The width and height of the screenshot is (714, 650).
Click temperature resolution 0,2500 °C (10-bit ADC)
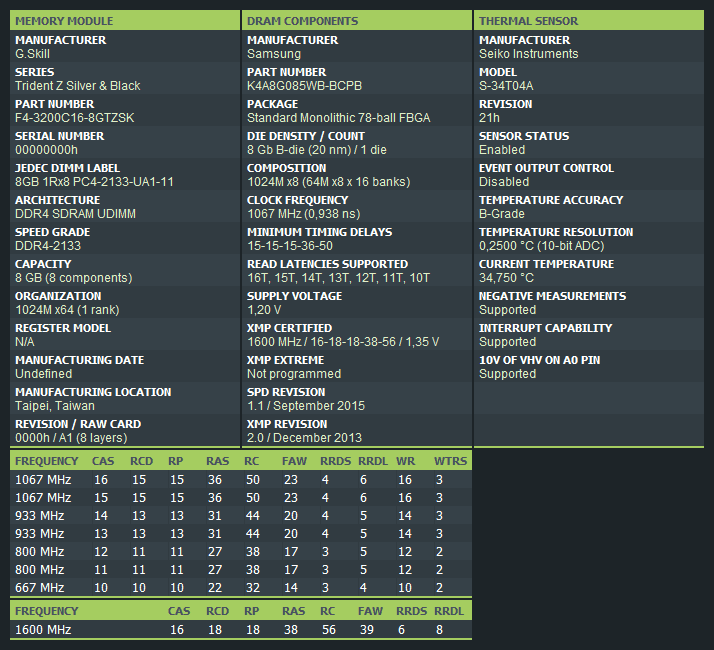click(541, 246)
